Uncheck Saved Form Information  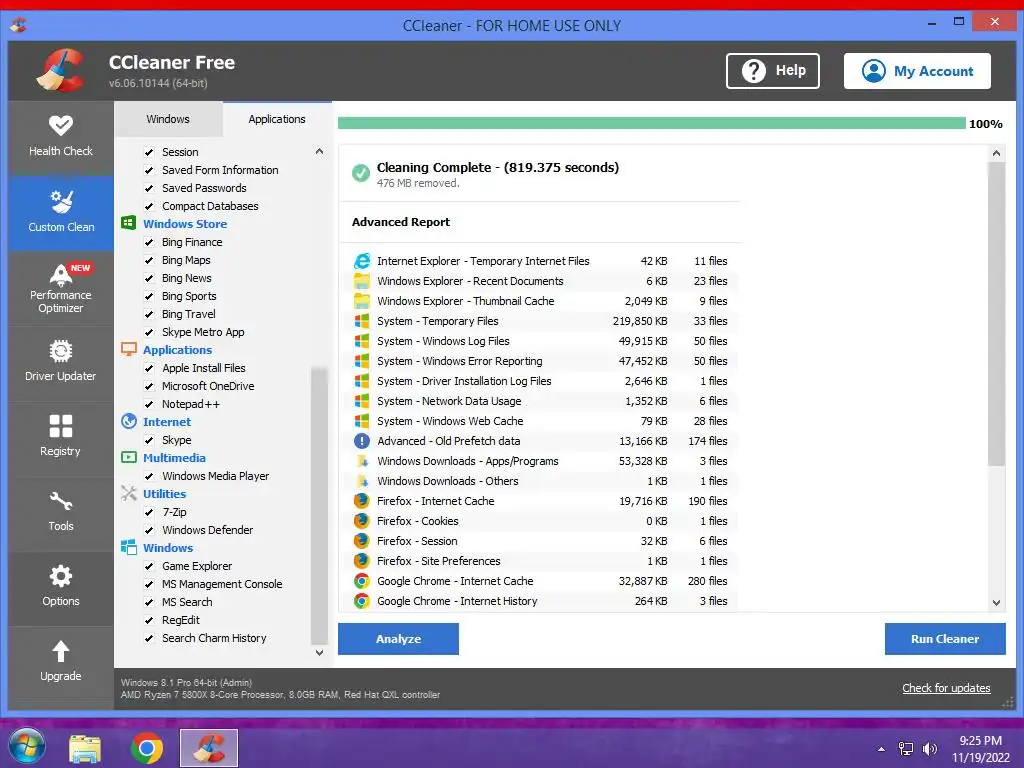coord(149,170)
